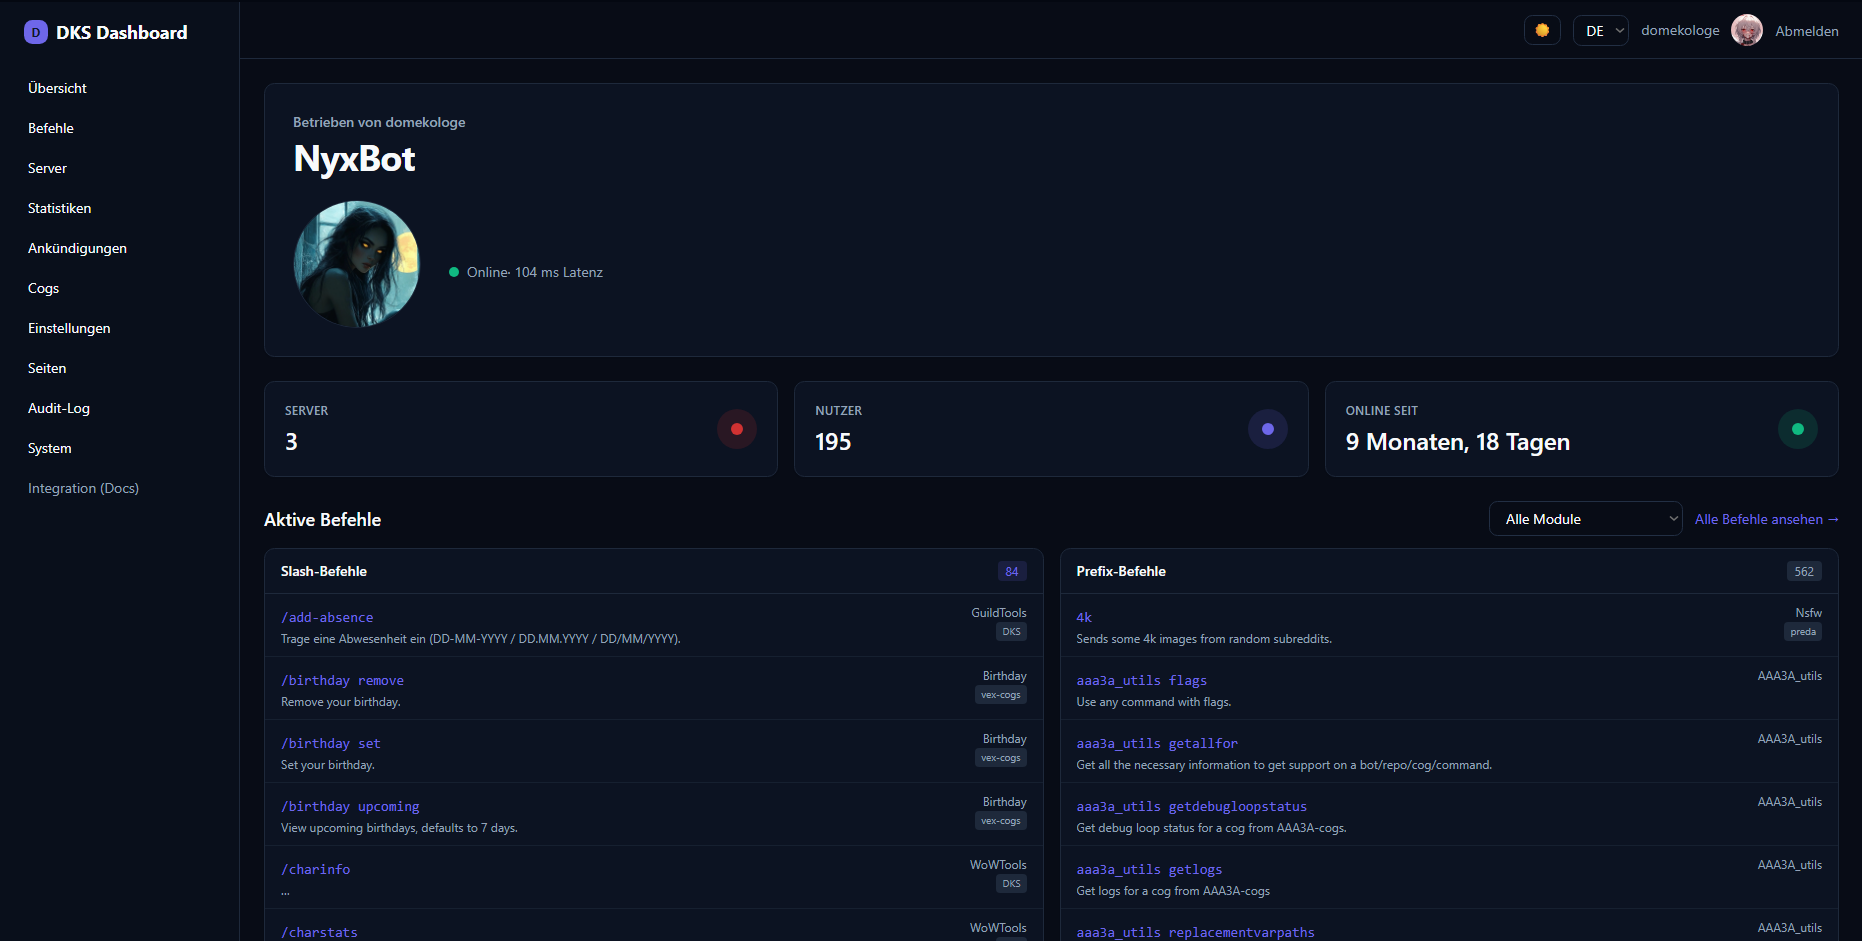1862x941 pixels.
Task: Open the 4k prefix command
Action: (x=1084, y=617)
